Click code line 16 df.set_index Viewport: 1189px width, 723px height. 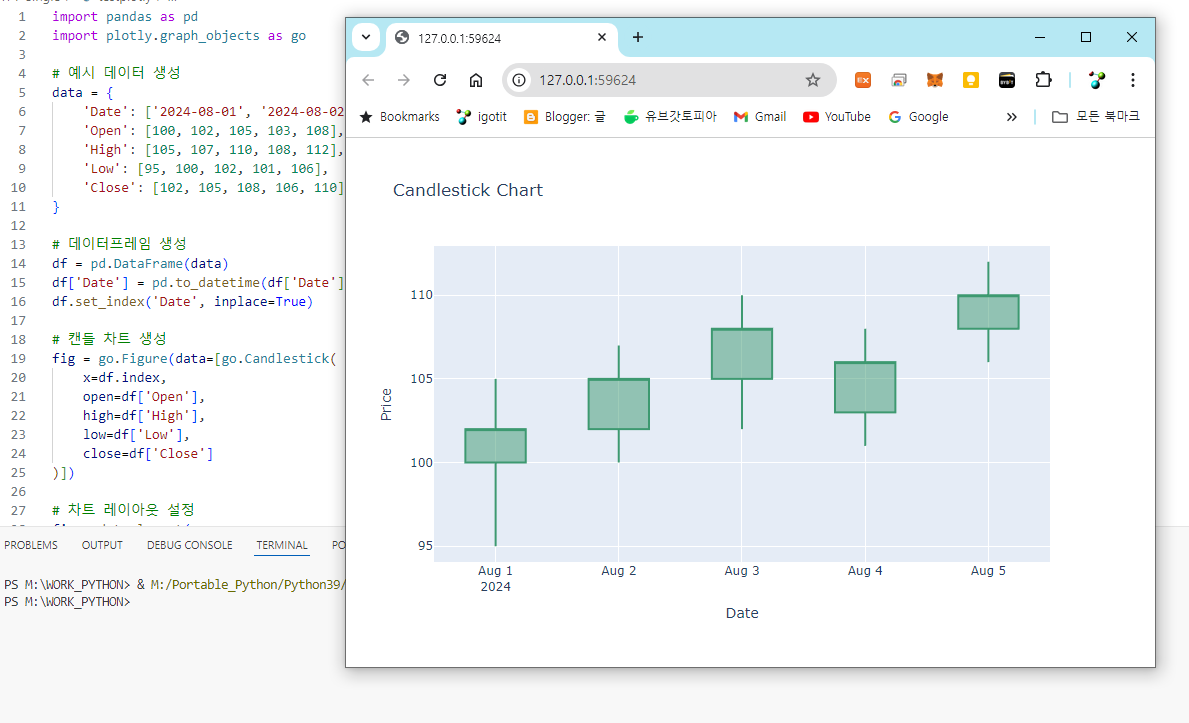pos(182,301)
